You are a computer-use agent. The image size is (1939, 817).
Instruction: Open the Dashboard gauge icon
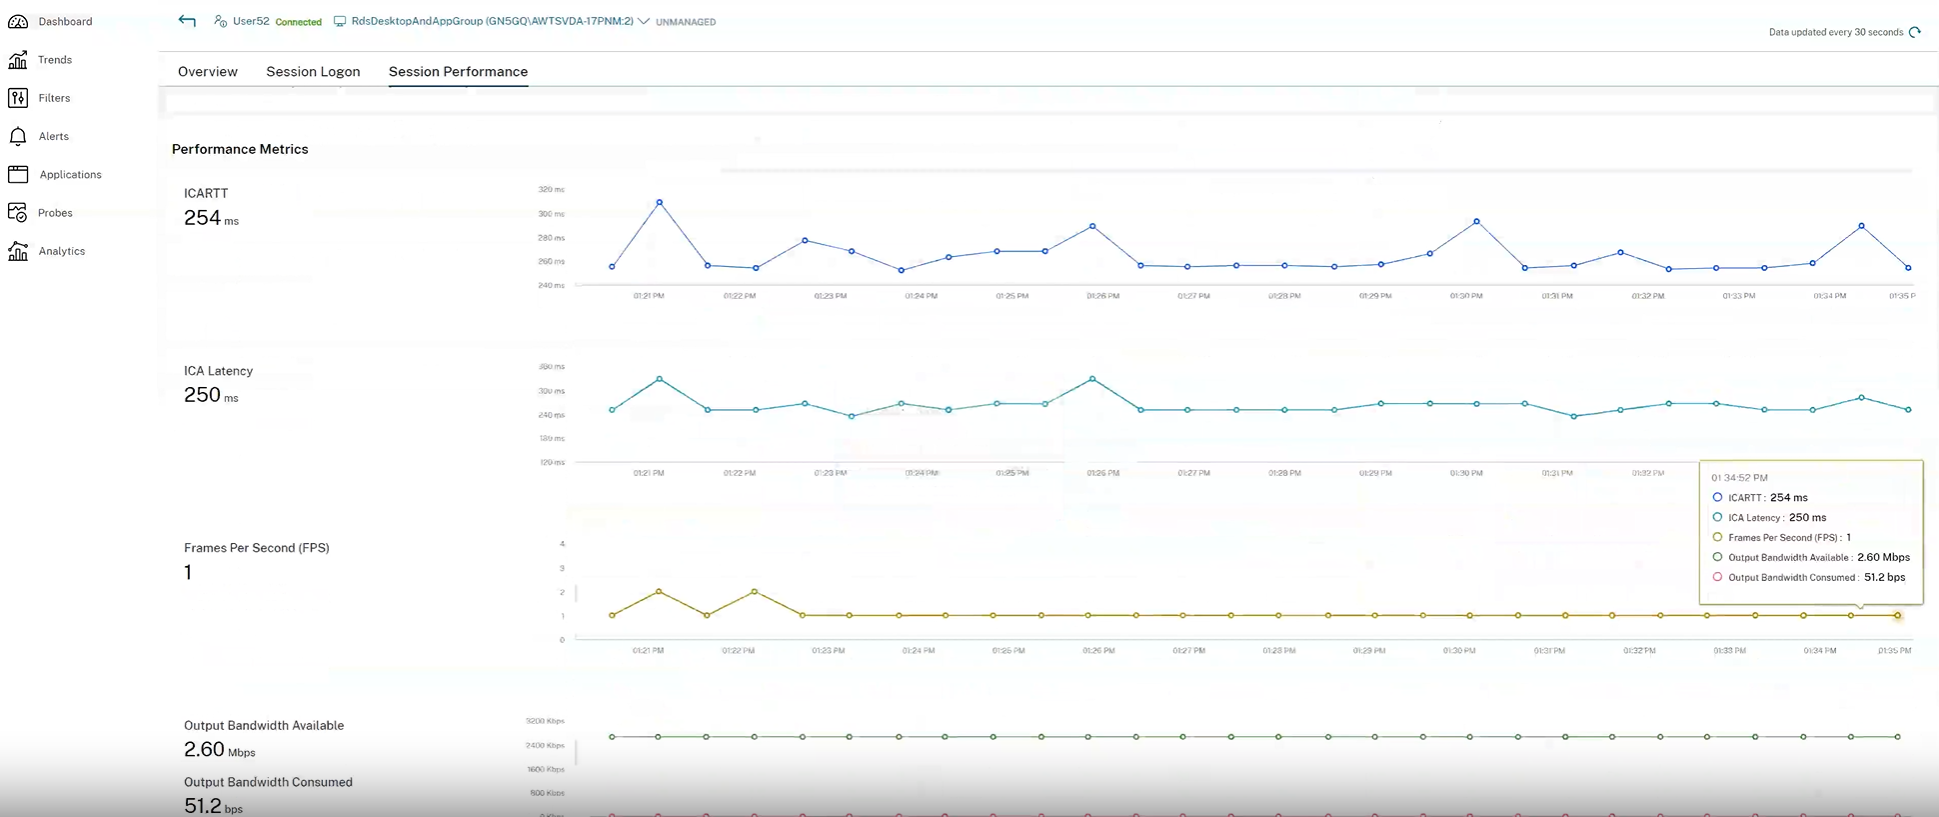click(18, 21)
